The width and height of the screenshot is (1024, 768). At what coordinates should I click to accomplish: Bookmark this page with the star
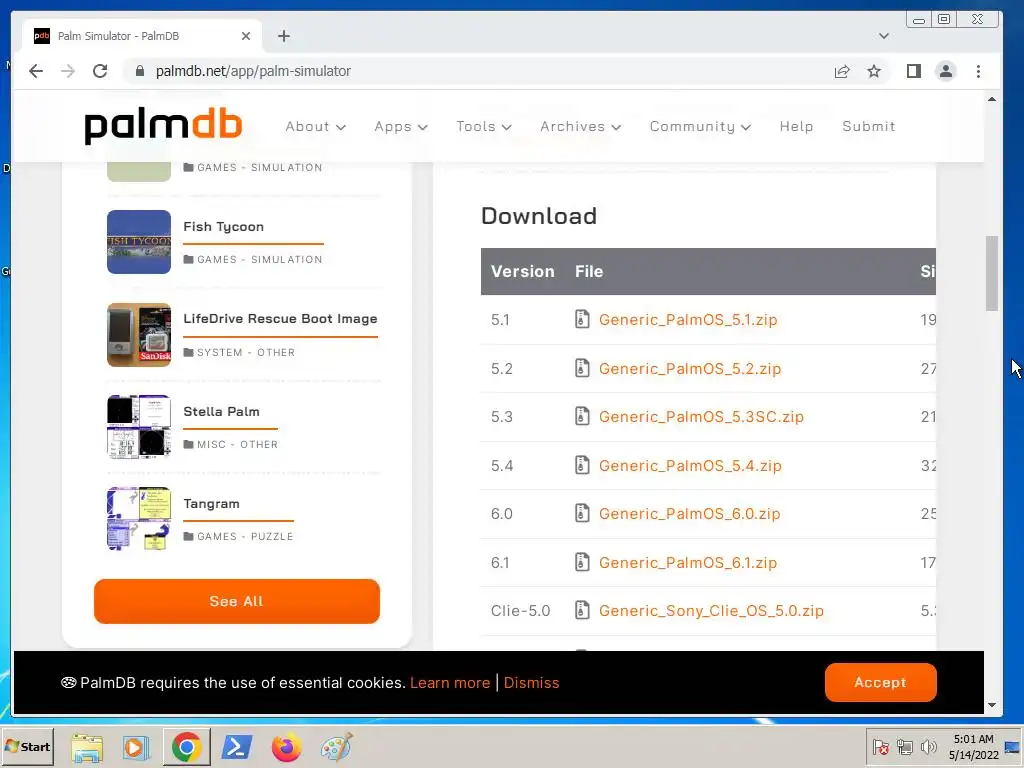coord(874,71)
